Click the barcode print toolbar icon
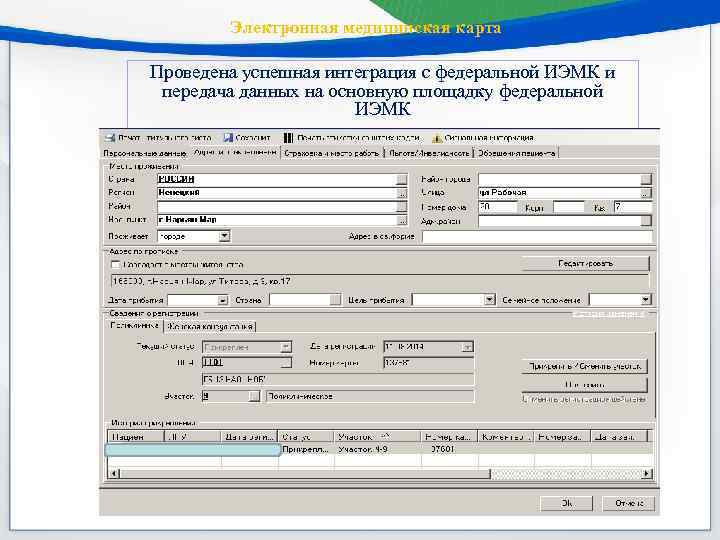720x540 pixels. pyautogui.click(x=288, y=138)
